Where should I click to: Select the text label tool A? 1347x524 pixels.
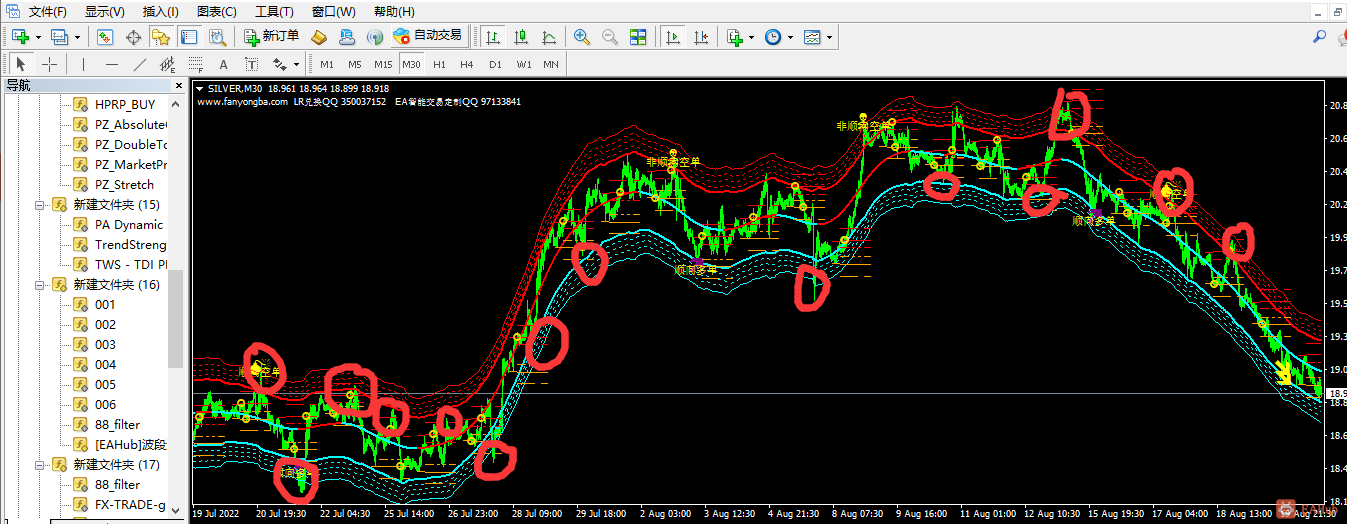tap(223, 64)
